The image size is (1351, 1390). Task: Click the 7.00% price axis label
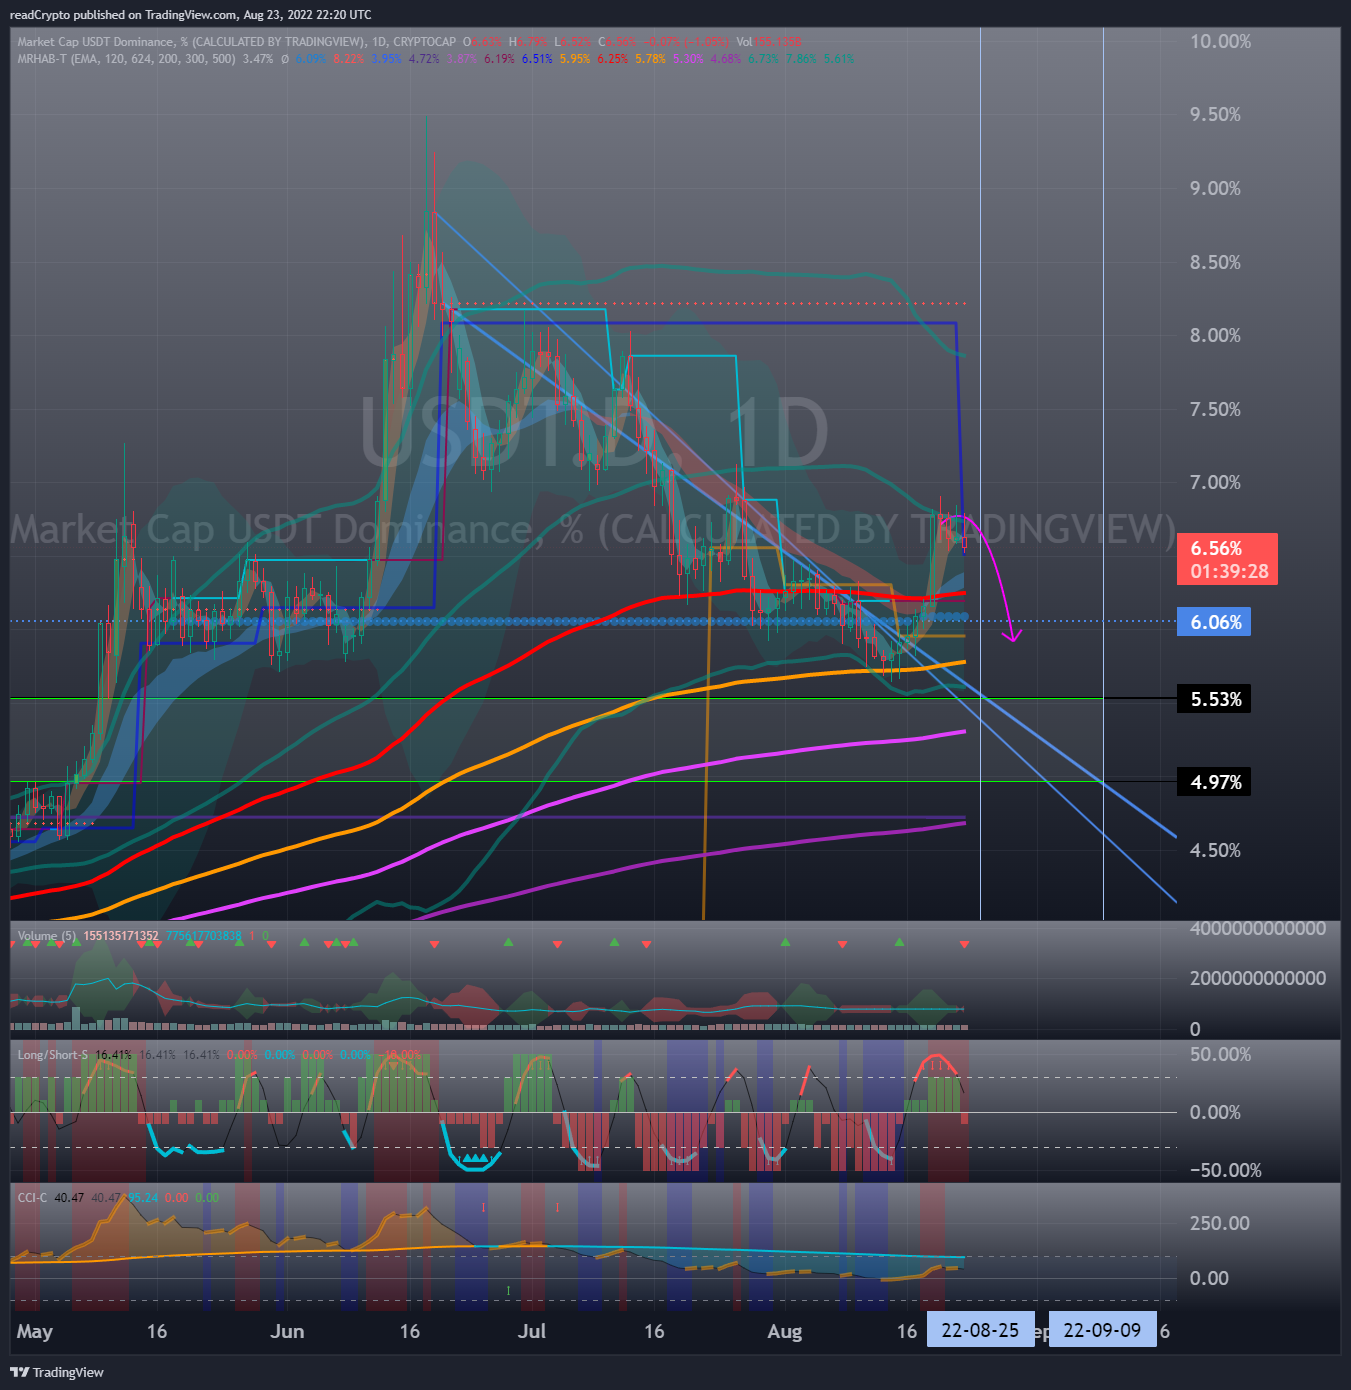click(x=1215, y=482)
